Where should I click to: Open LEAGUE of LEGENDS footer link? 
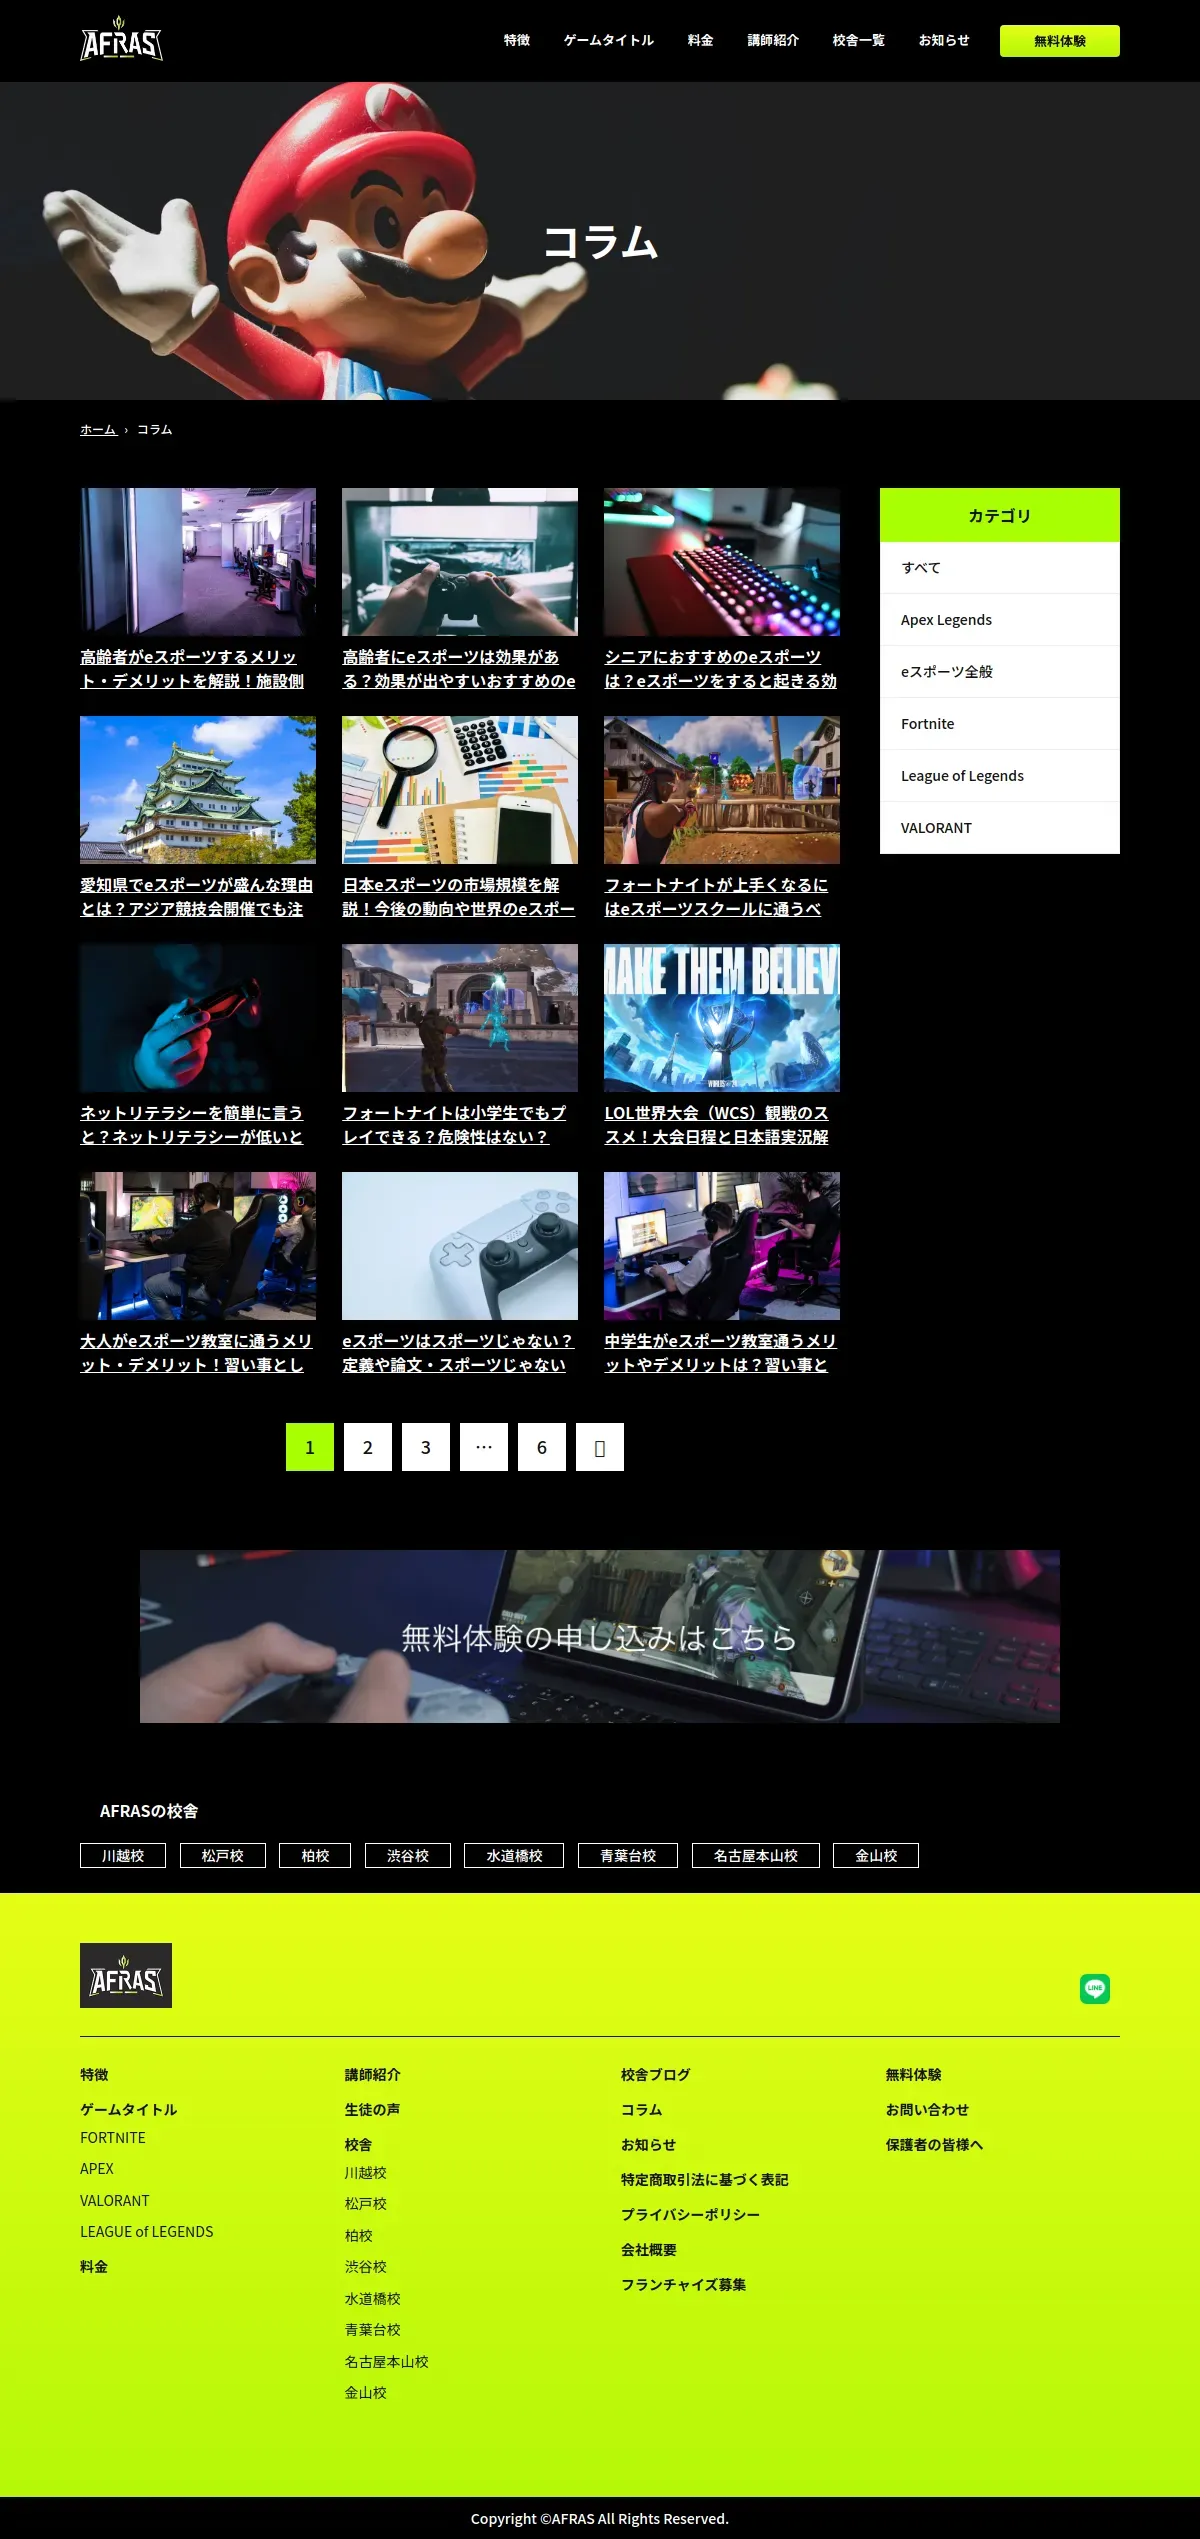[147, 2231]
